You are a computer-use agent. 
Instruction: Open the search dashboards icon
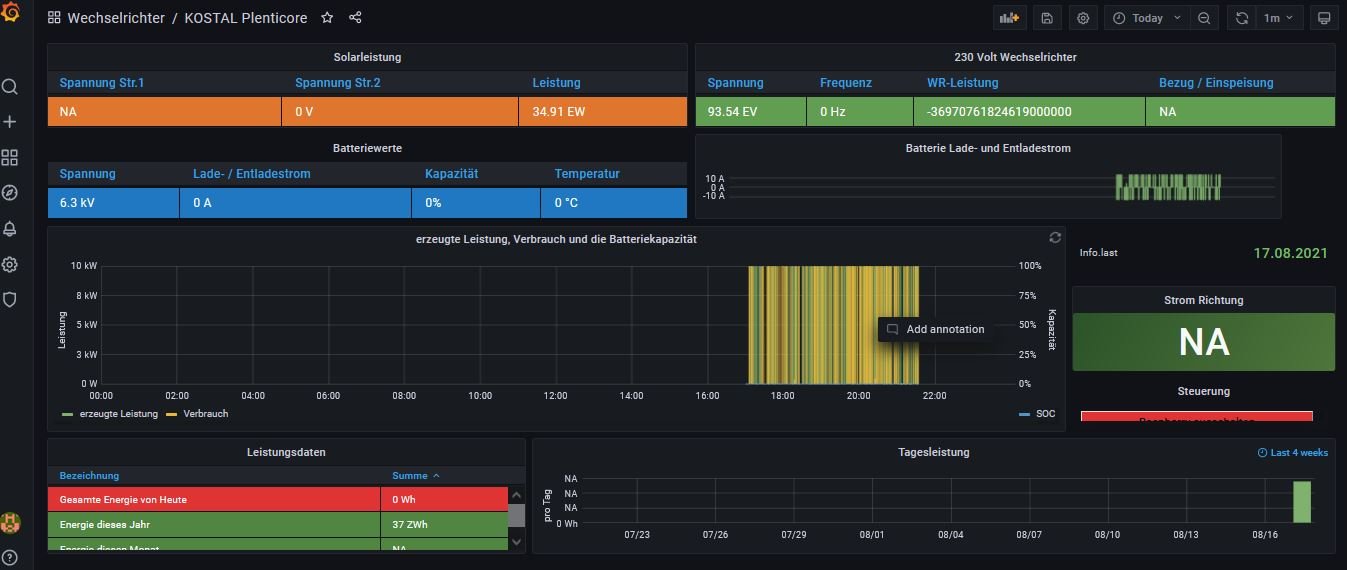[x=10, y=87]
